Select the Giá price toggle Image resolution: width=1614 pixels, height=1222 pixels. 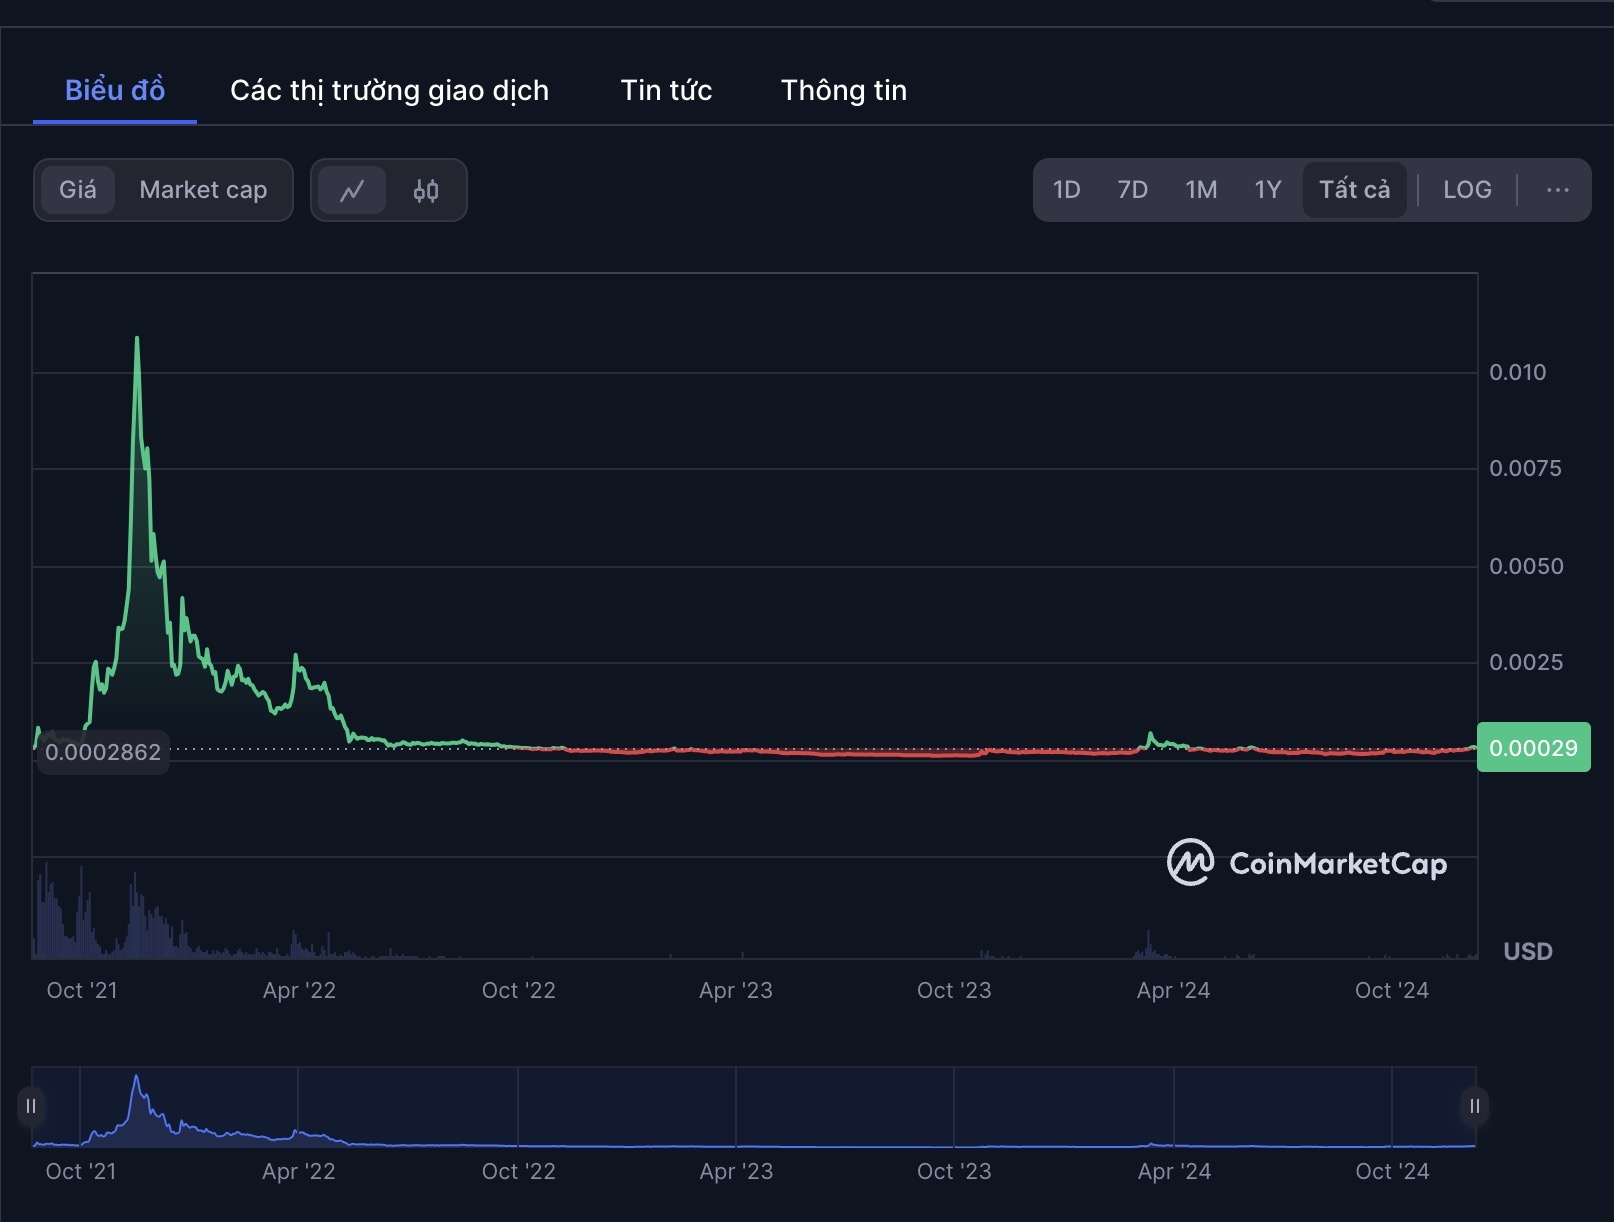tap(78, 190)
